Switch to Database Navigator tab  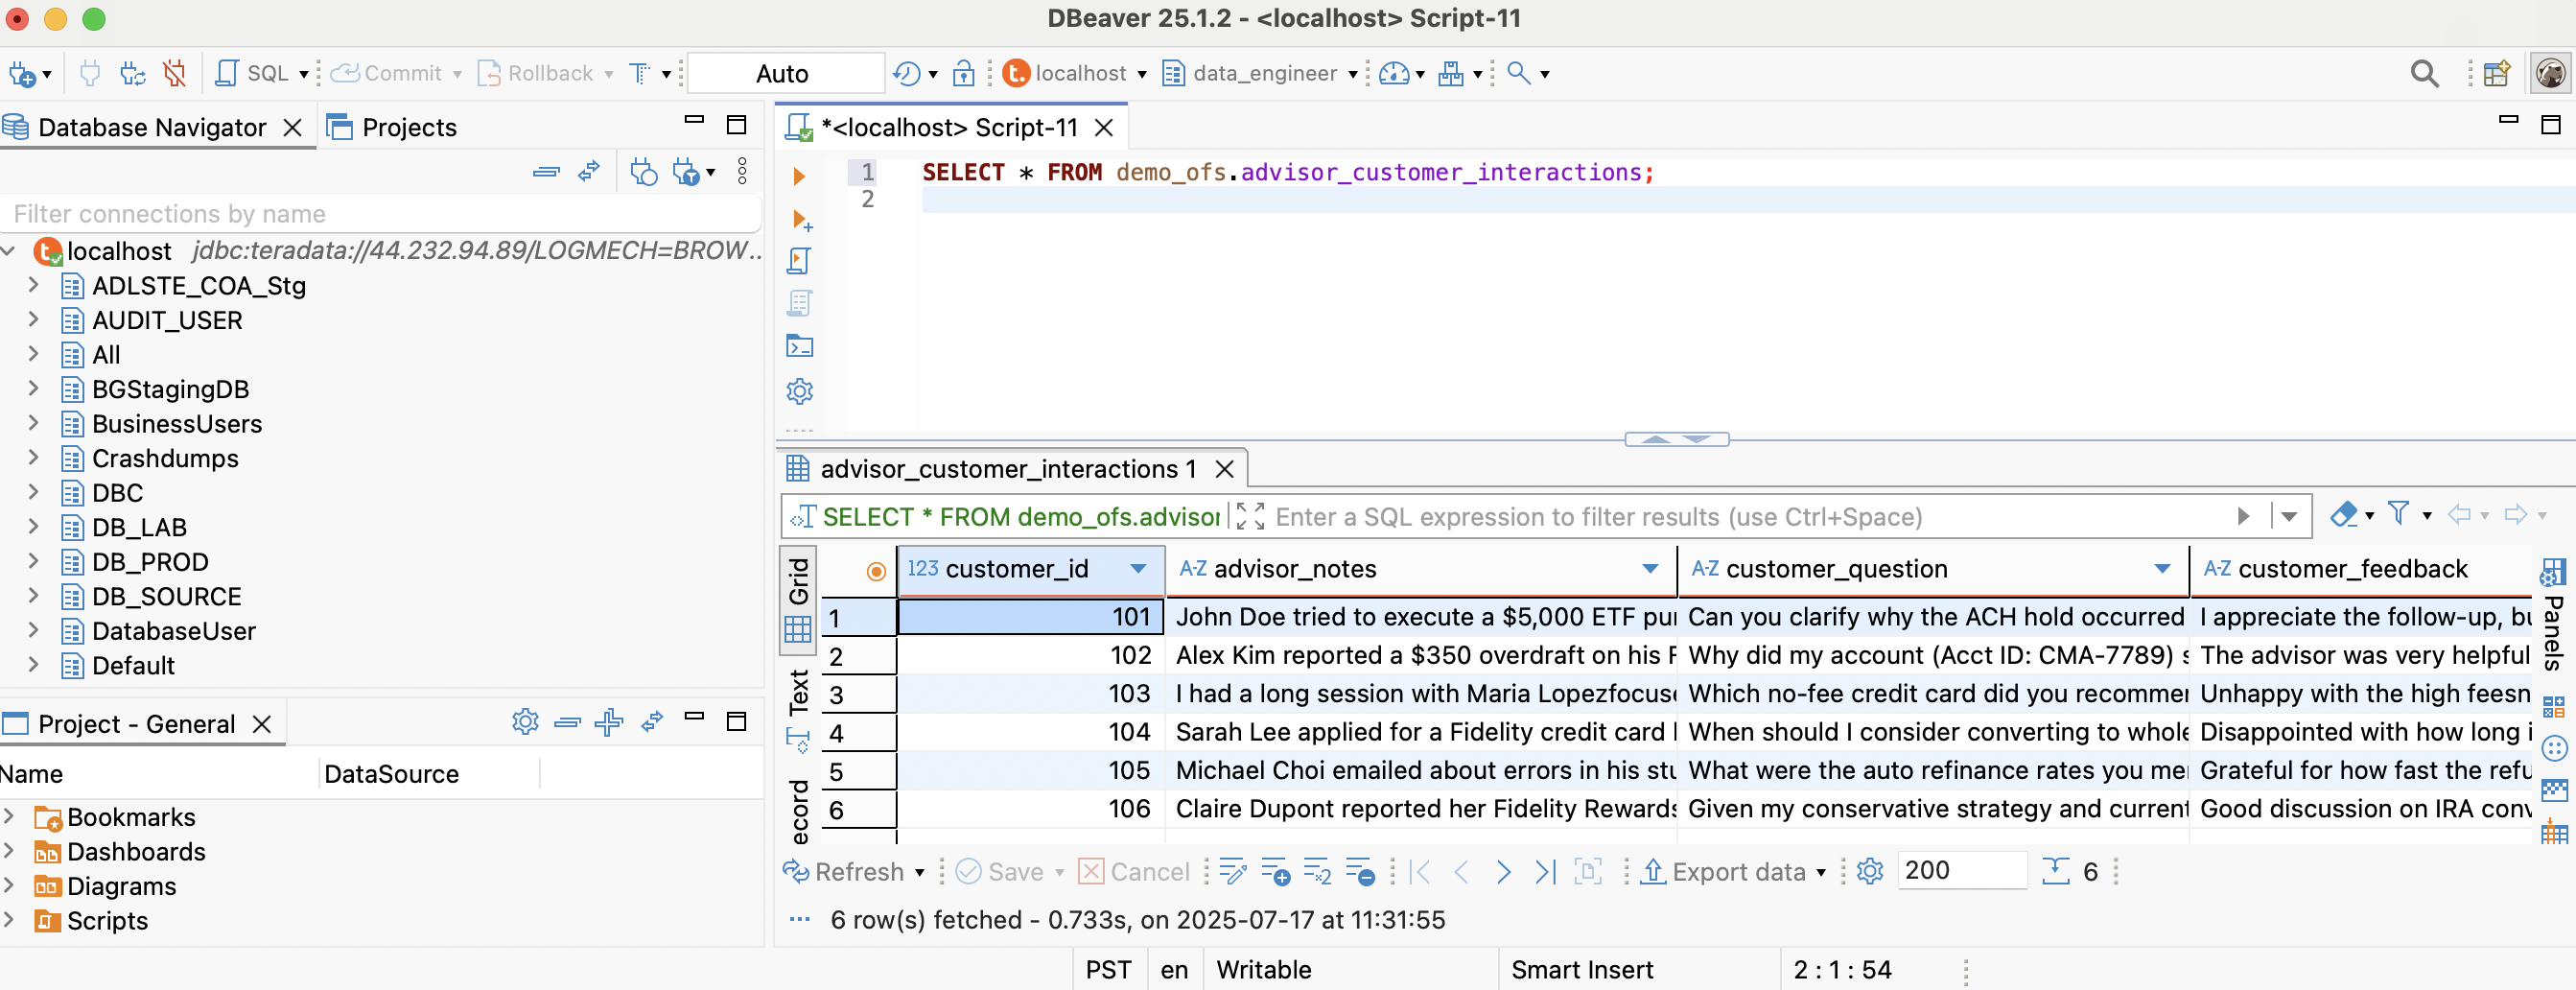pyautogui.click(x=152, y=128)
